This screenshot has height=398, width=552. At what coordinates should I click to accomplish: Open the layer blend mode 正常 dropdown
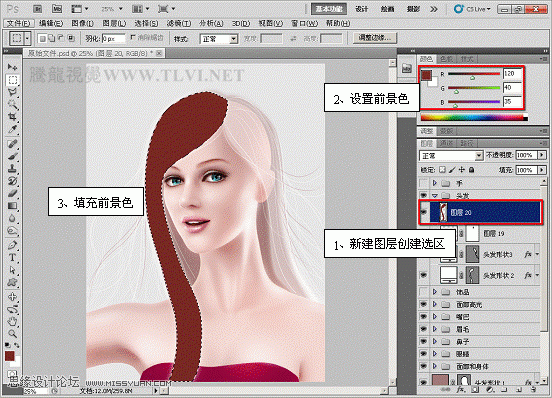point(451,156)
